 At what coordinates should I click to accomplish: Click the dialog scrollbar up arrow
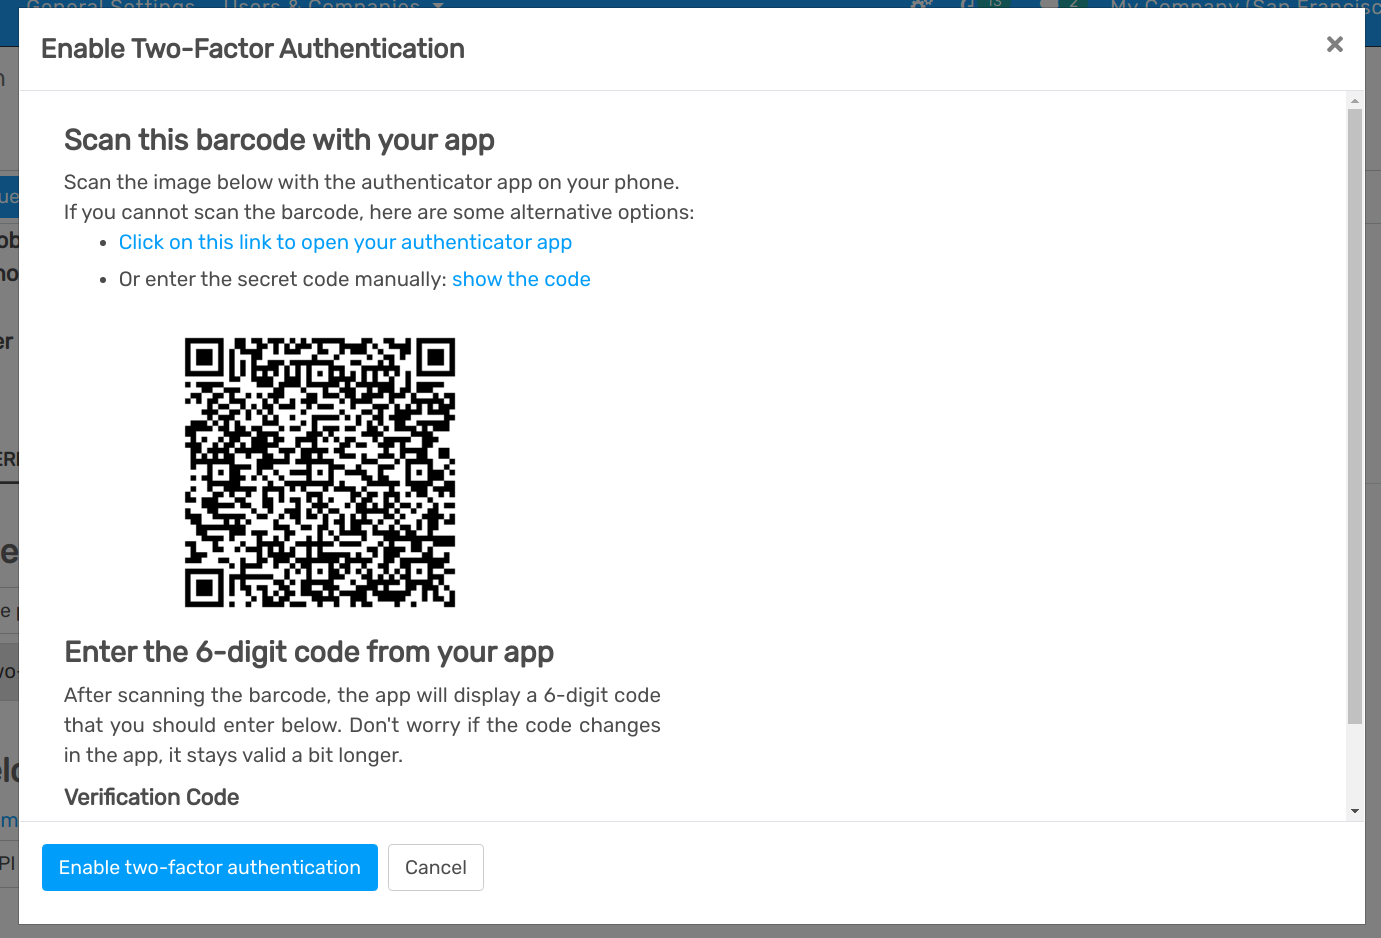[1355, 101]
